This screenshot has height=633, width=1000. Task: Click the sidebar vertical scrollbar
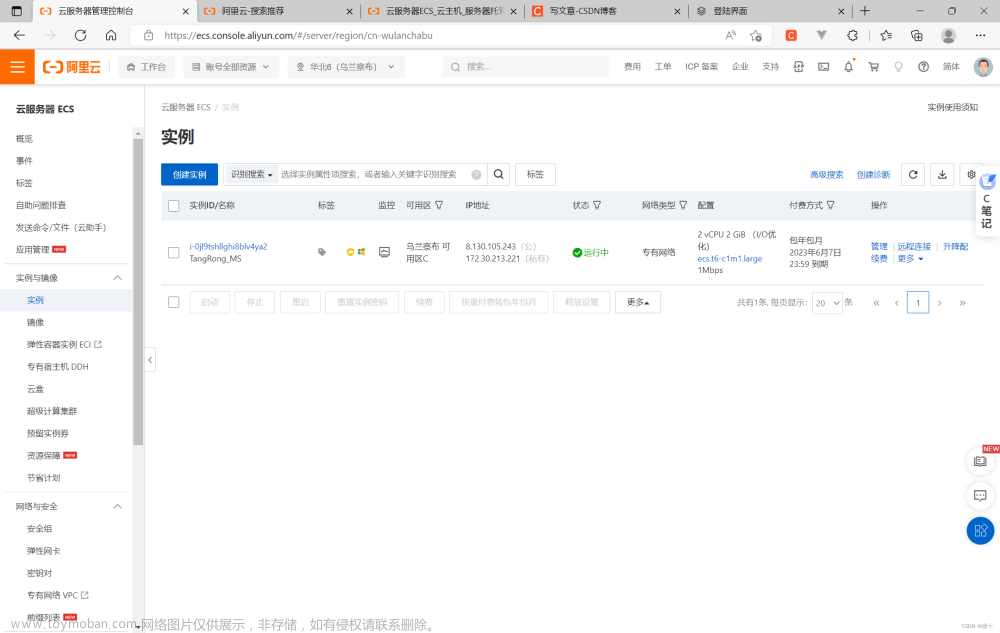coord(138,292)
